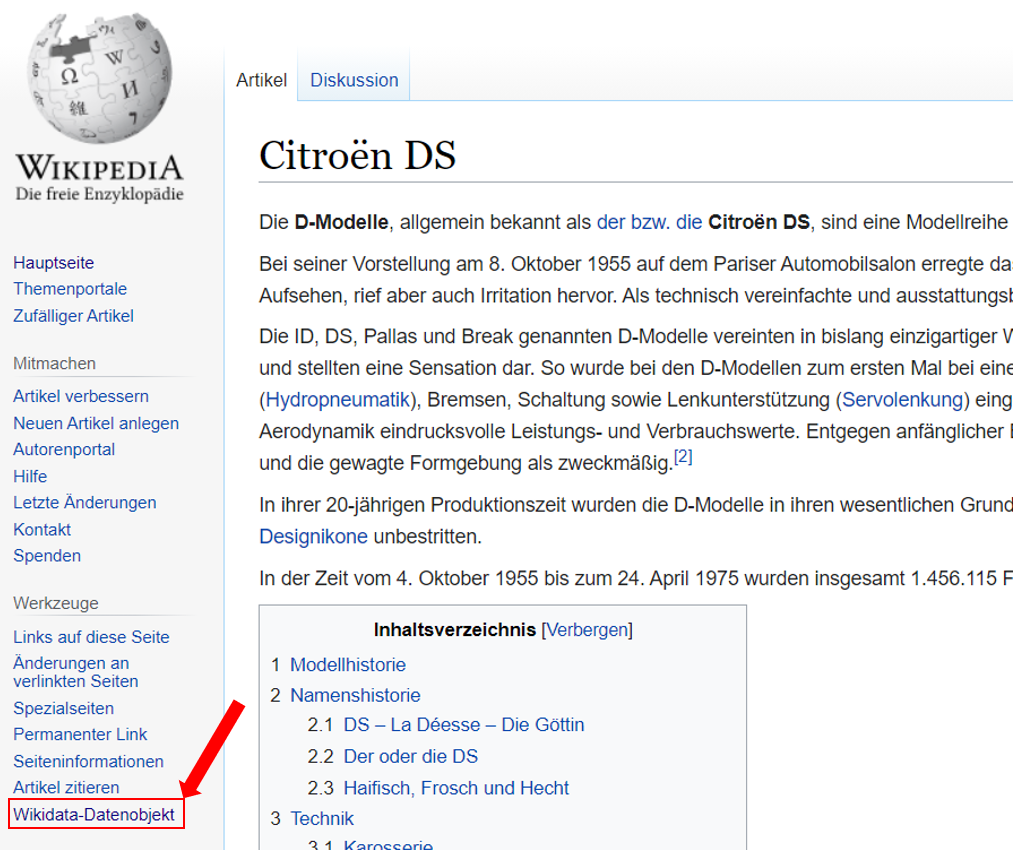This screenshot has width=1013, height=850.
Task: Open the Hydropneumatik link
Action: point(338,400)
